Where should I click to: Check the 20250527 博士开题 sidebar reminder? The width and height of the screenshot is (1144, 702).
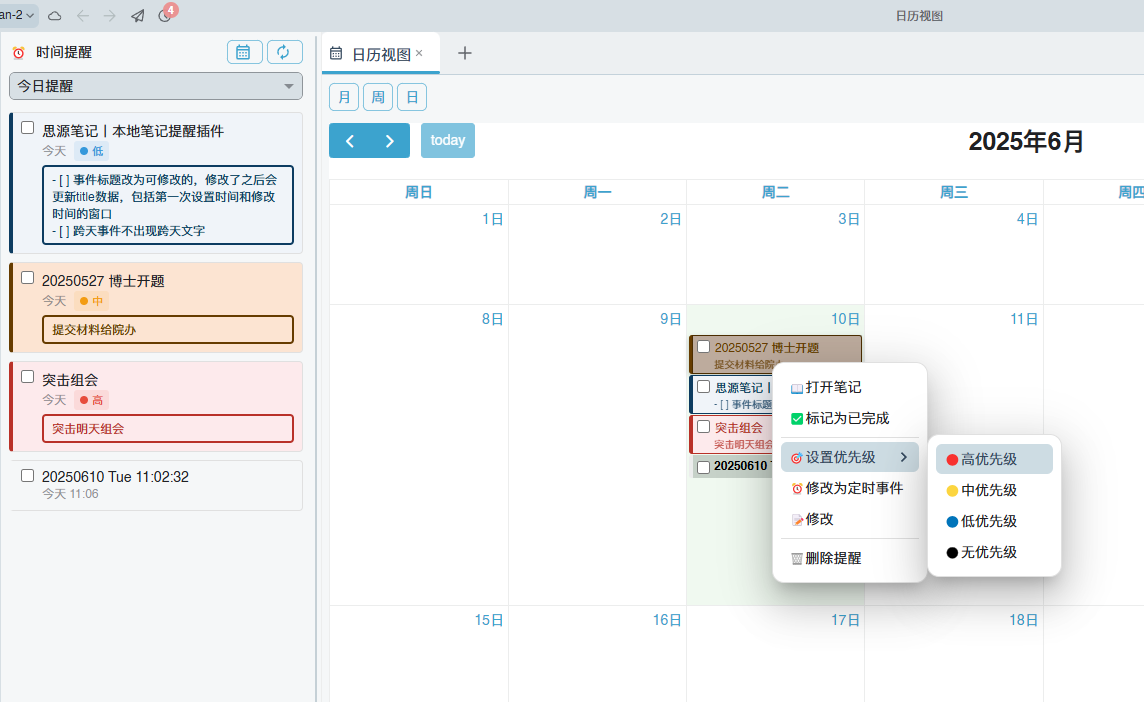pyautogui.click(x=28, y=278)
